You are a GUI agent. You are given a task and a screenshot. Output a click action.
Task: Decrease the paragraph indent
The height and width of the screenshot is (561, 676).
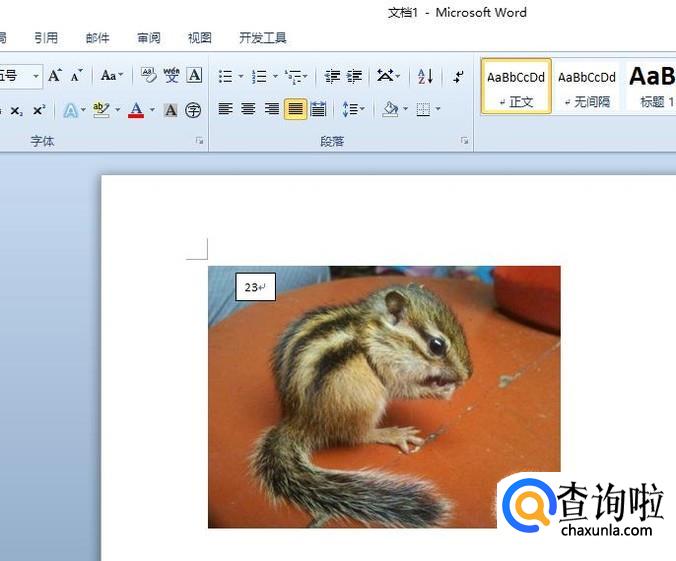(332, 76)
